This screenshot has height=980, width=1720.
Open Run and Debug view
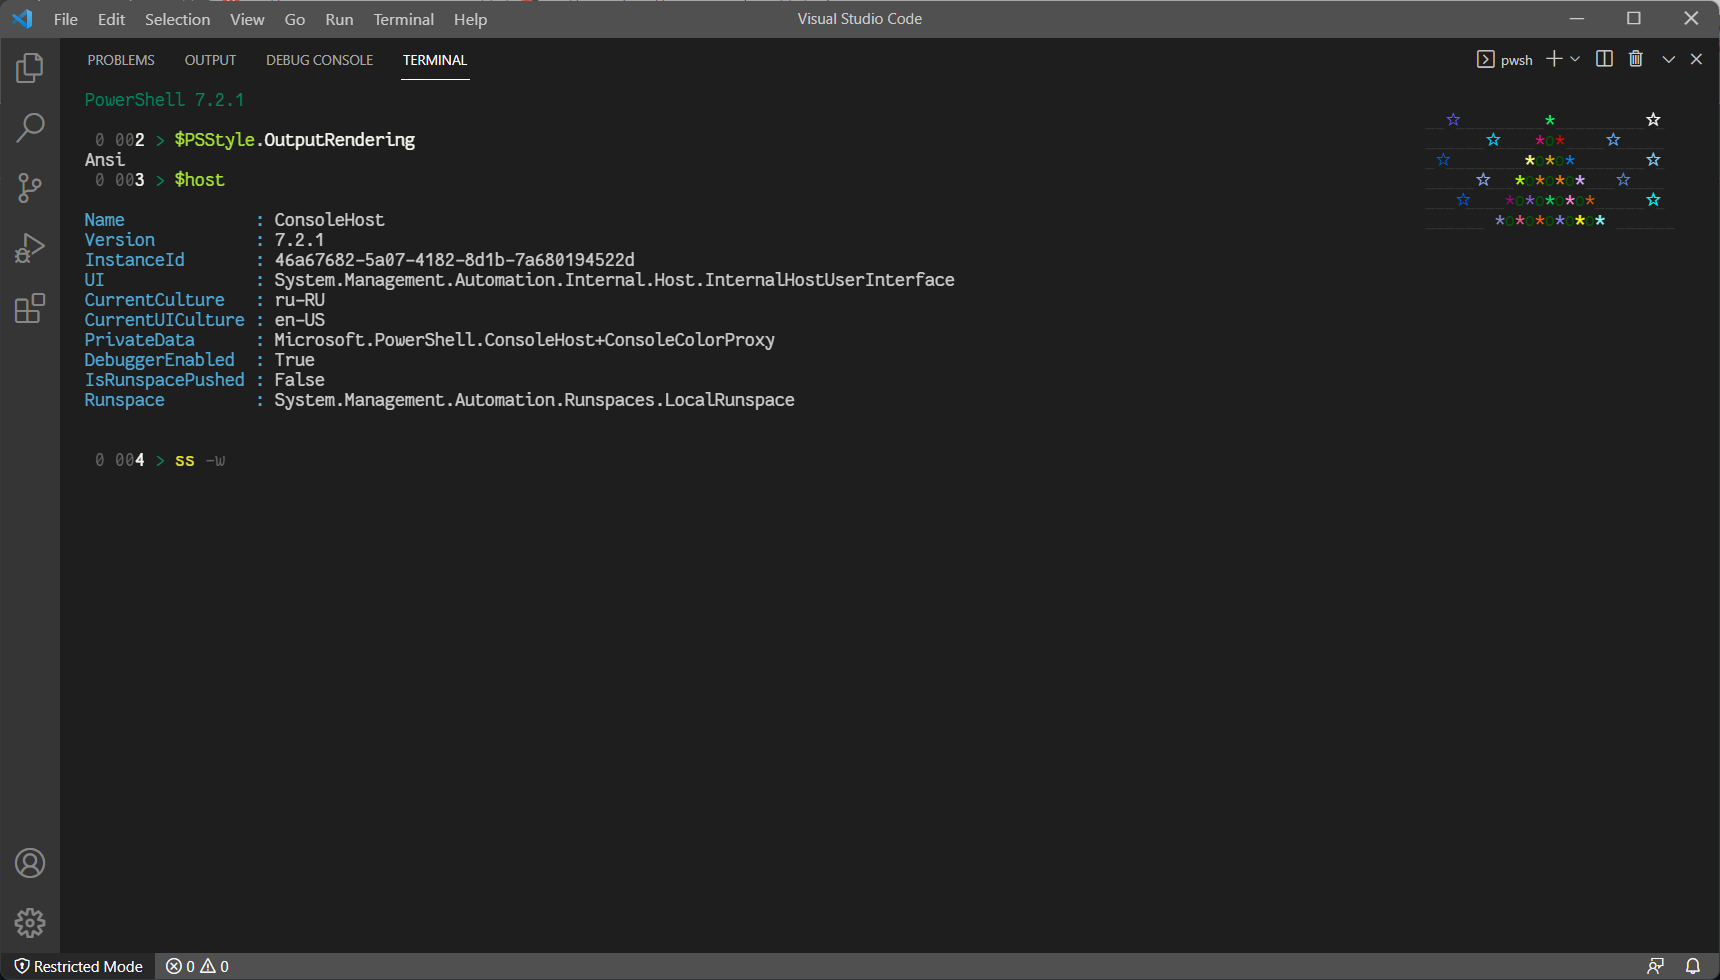pyautogui.click(x=30, y=248)
